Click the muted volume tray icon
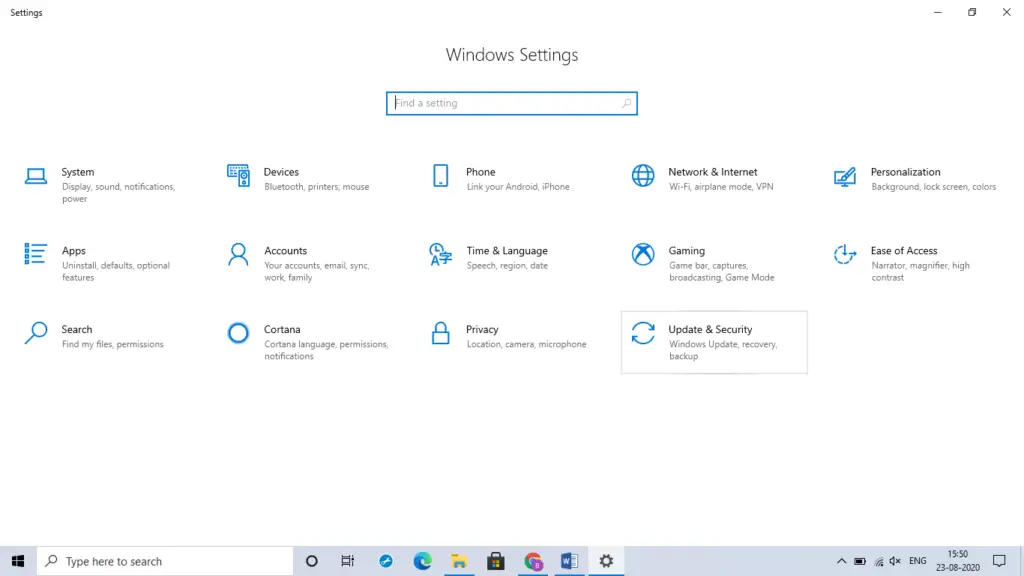The height and width of the screenshot is (576, 1024). [x=895, y=561]
